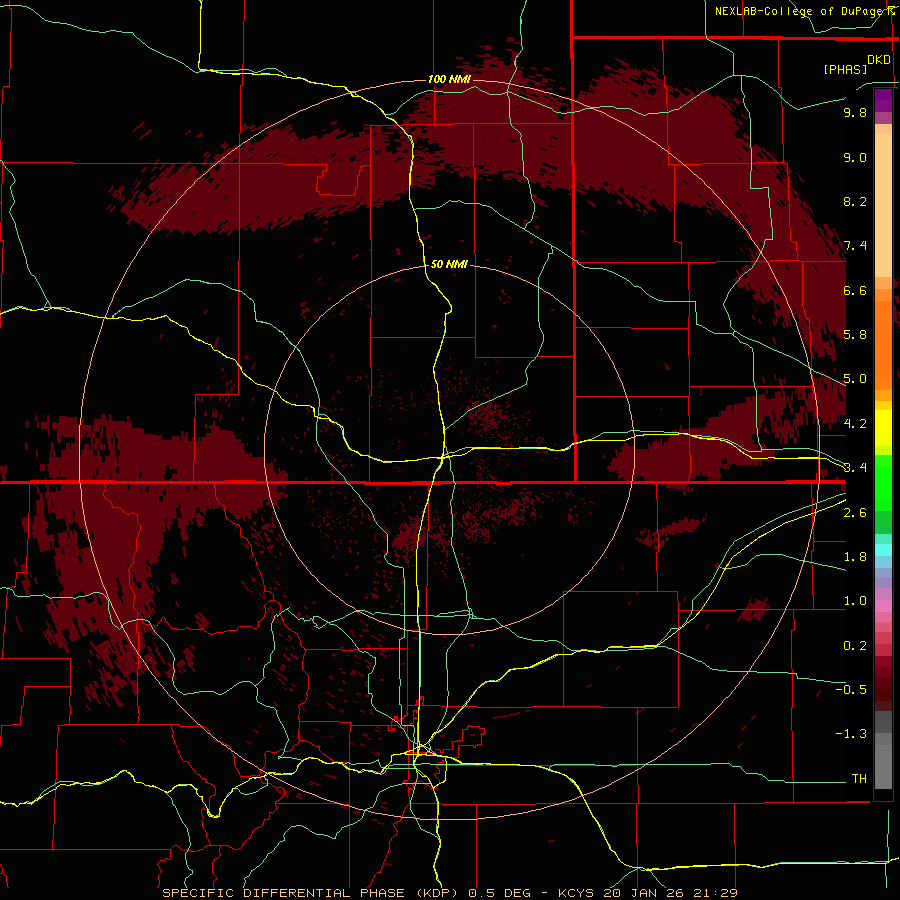
Task: Click the TH label on color scale
Action: tap(859, 779)
